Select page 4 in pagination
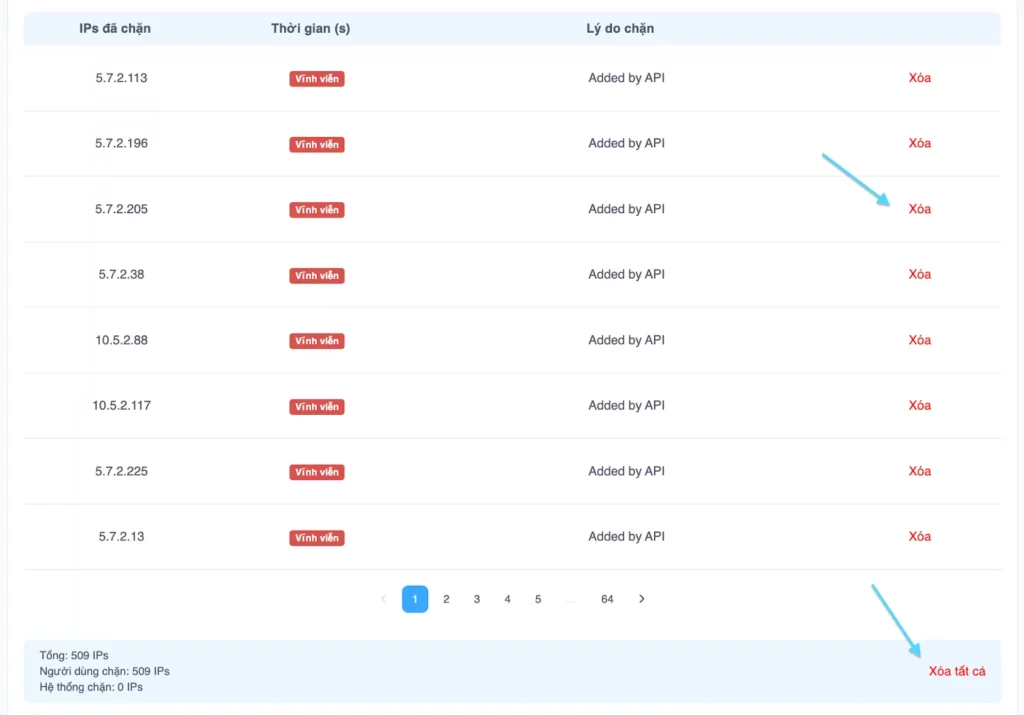1024x715 pixels. [x=507, y=599]
